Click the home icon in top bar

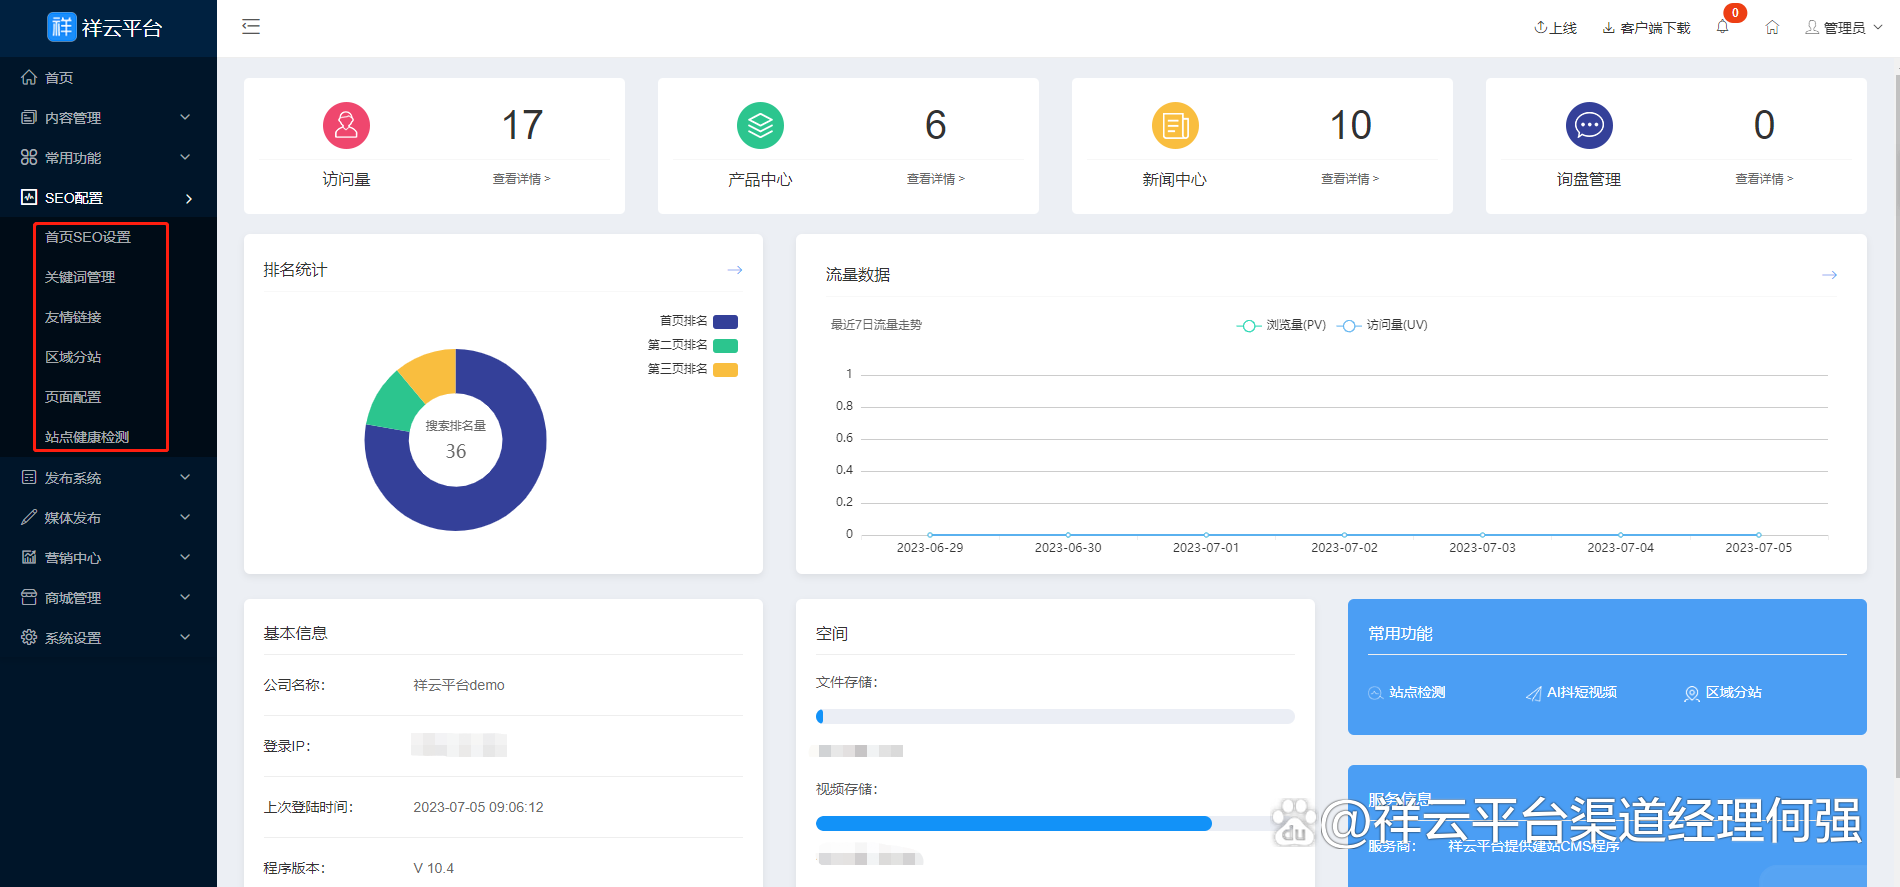click(x=1772, y=27)
